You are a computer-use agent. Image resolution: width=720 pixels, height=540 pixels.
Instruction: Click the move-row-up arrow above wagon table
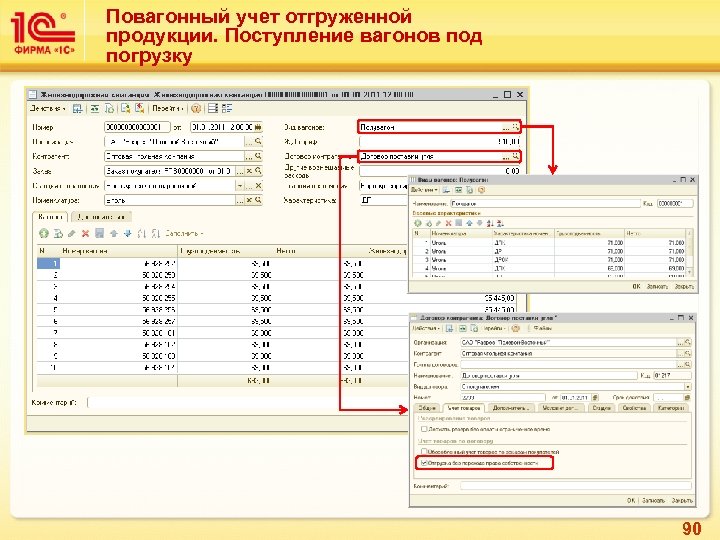(114, 234)
